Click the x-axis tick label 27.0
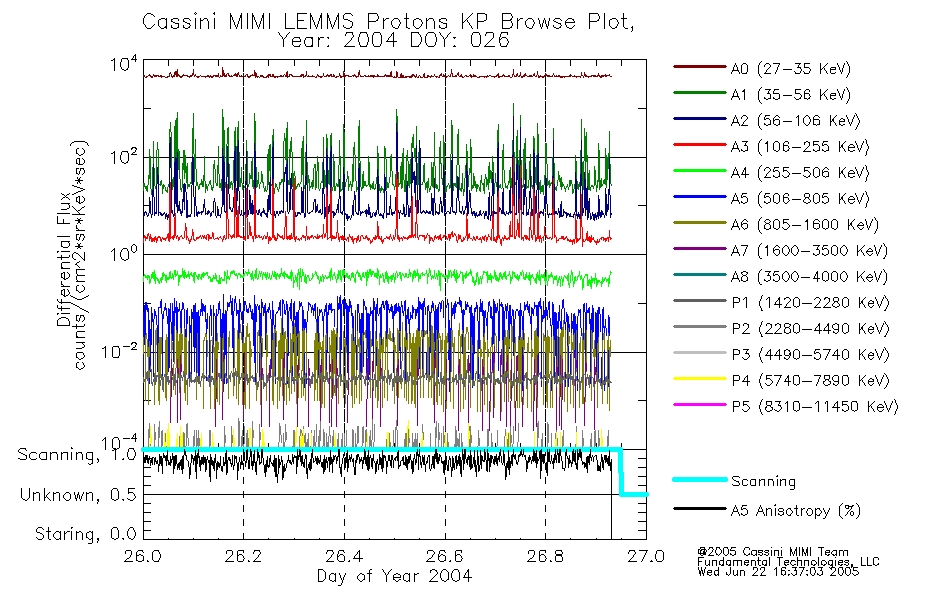The width and height of the screenshot is (950, 600). coord(646,556)
